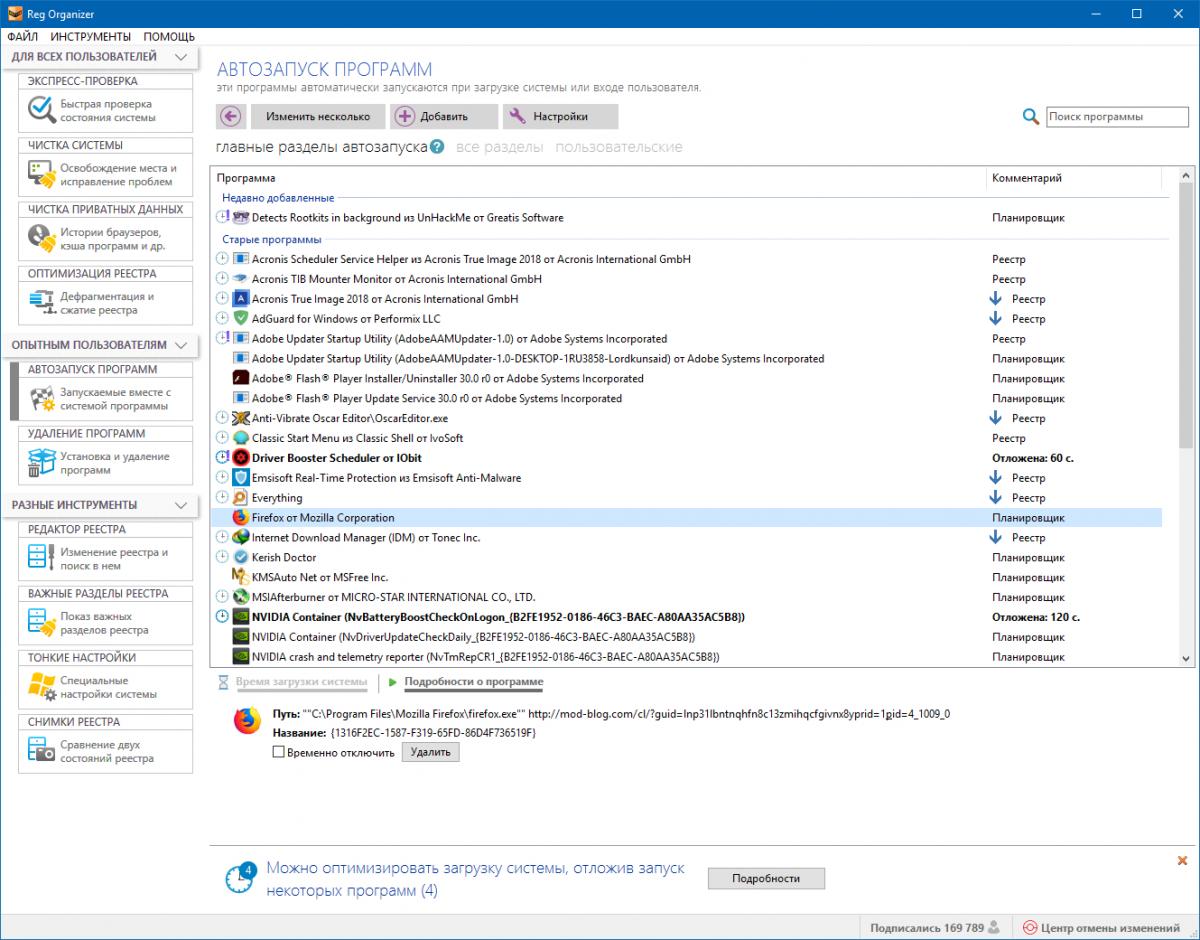Click the Everything search icon in list
This screenshot has height=940, width=1200.
240,498
